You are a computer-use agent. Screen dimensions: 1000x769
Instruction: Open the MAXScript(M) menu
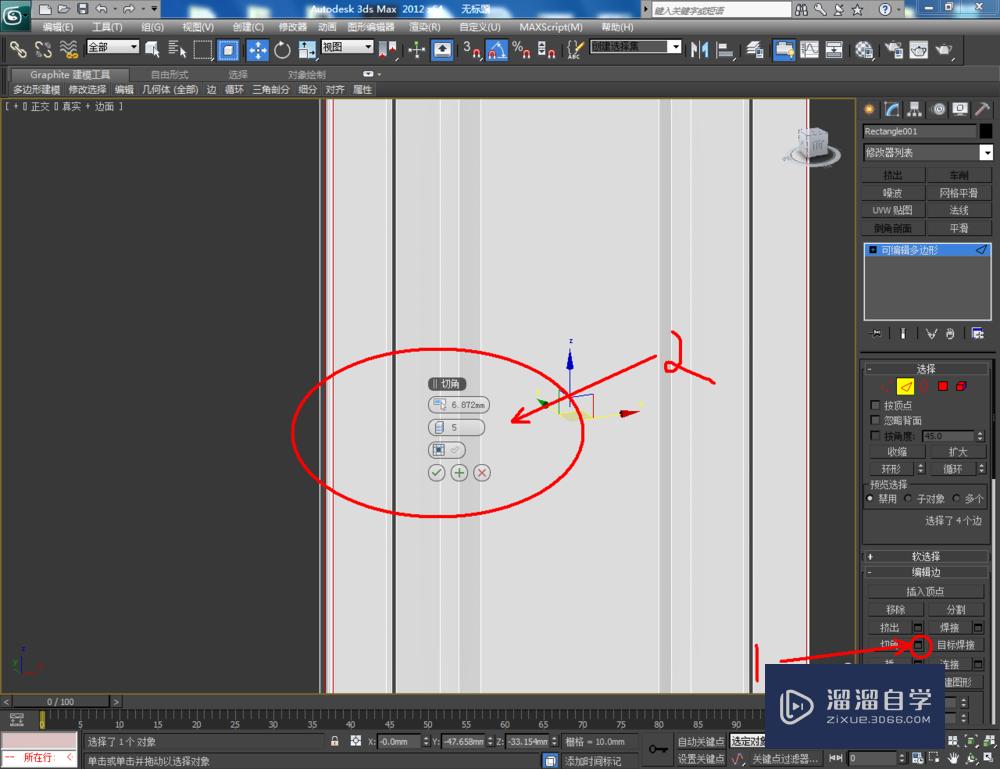(550, 27)
